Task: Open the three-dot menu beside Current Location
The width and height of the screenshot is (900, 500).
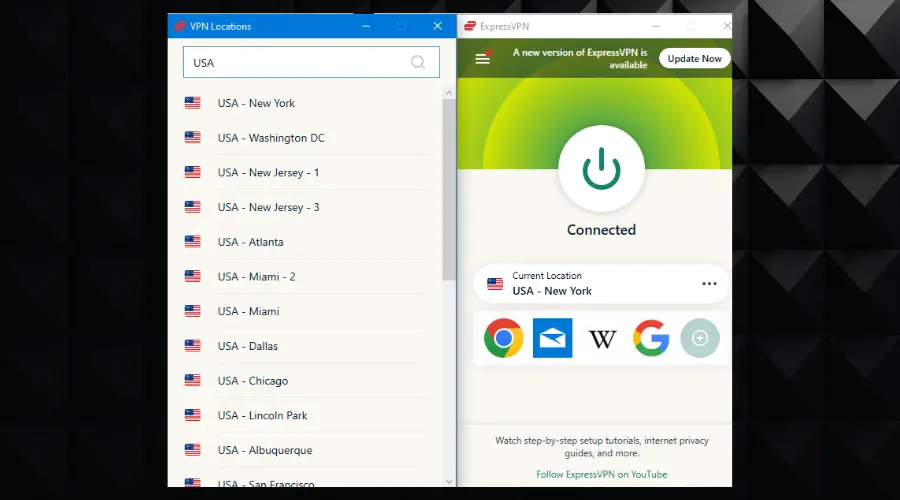Action: pos(709,284)
